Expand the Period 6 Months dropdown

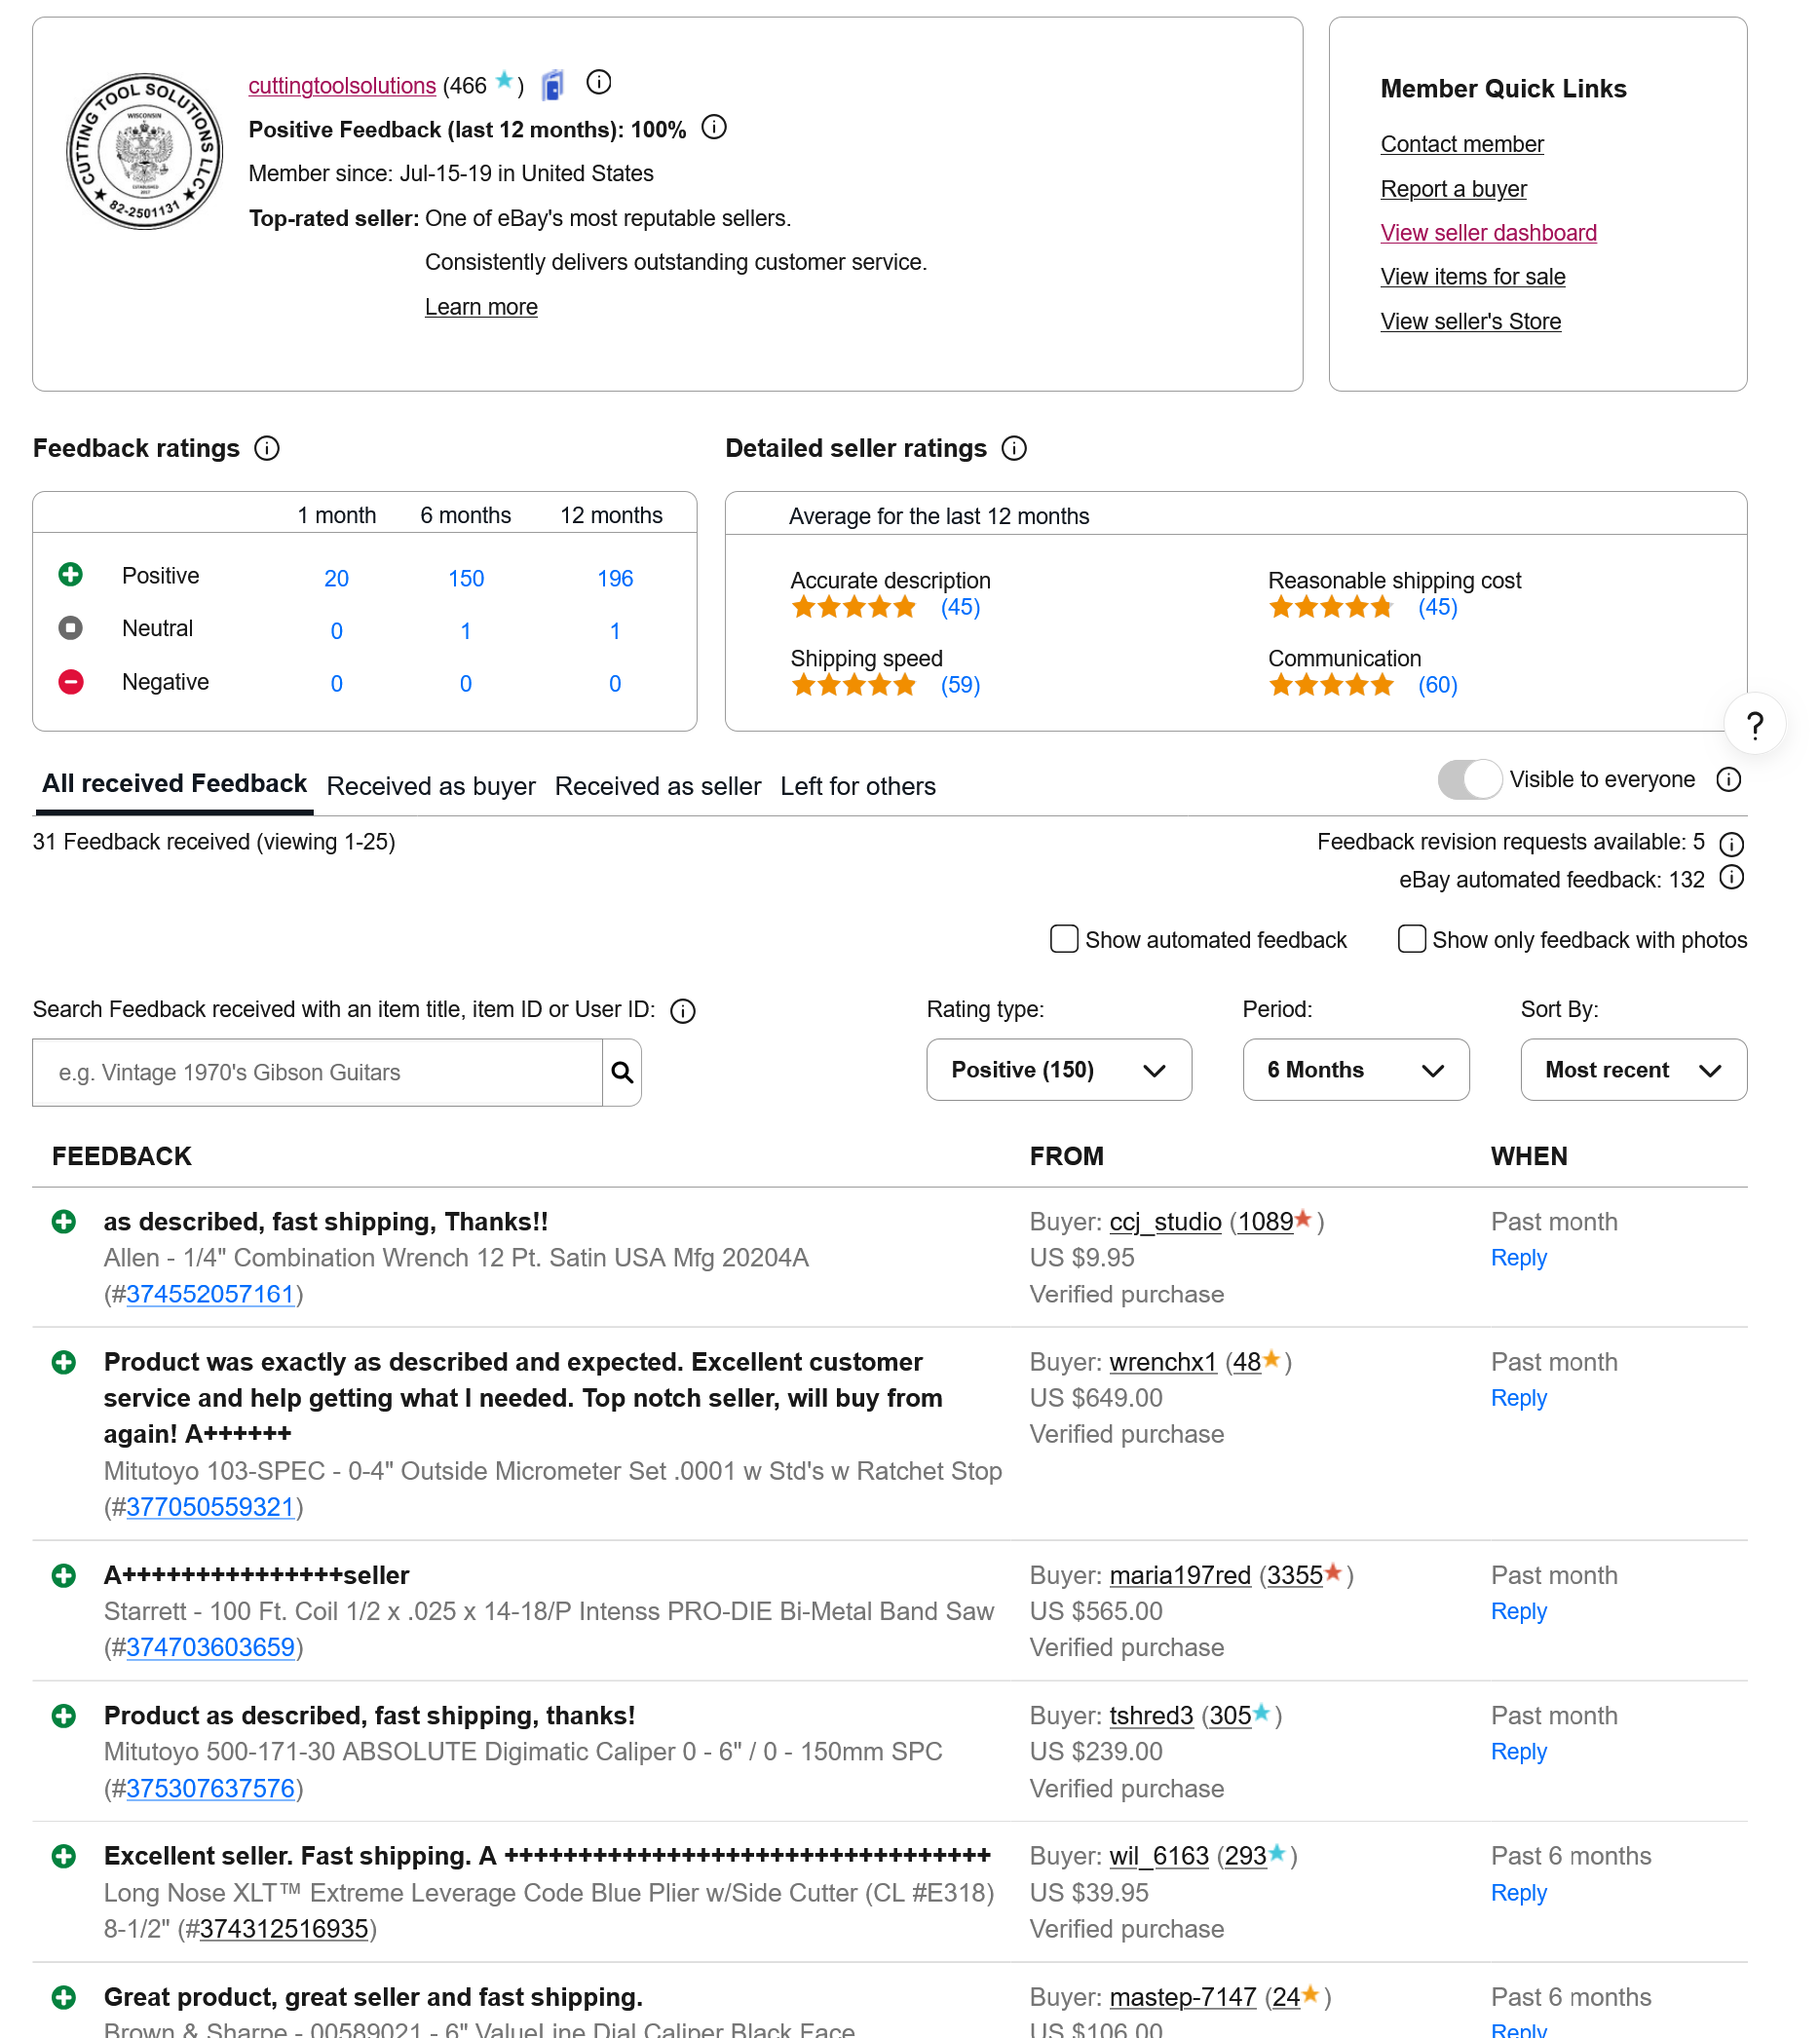1355,1070
